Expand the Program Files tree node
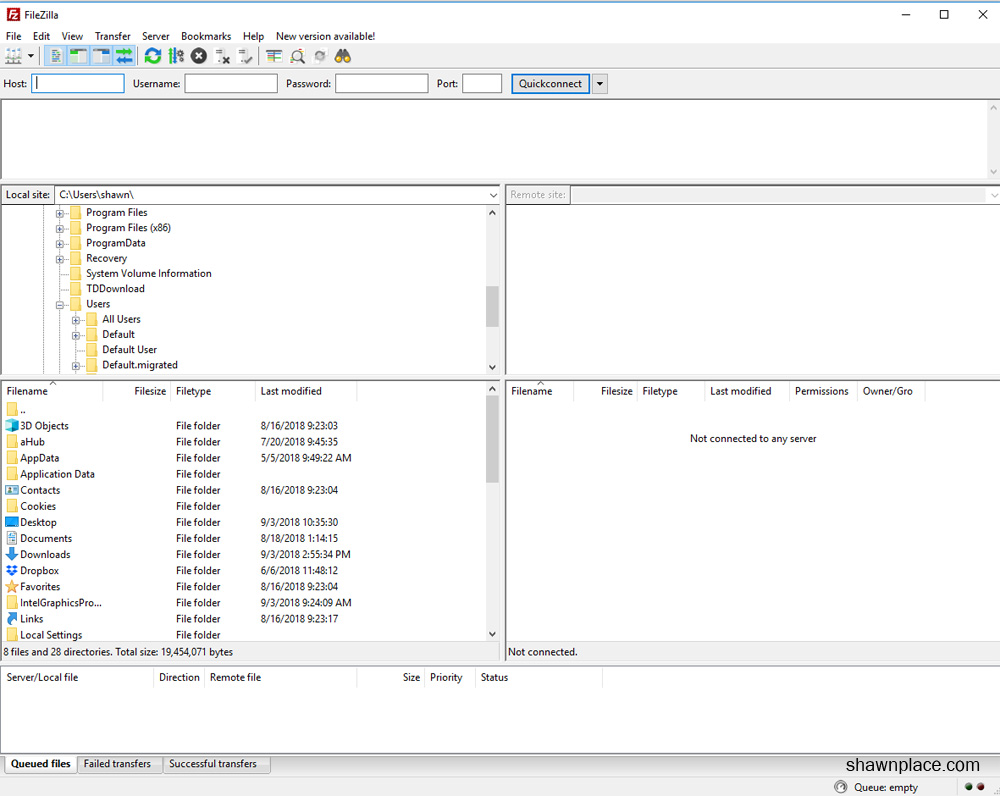This screenshot has width=1000, height=796. point(60,213)
